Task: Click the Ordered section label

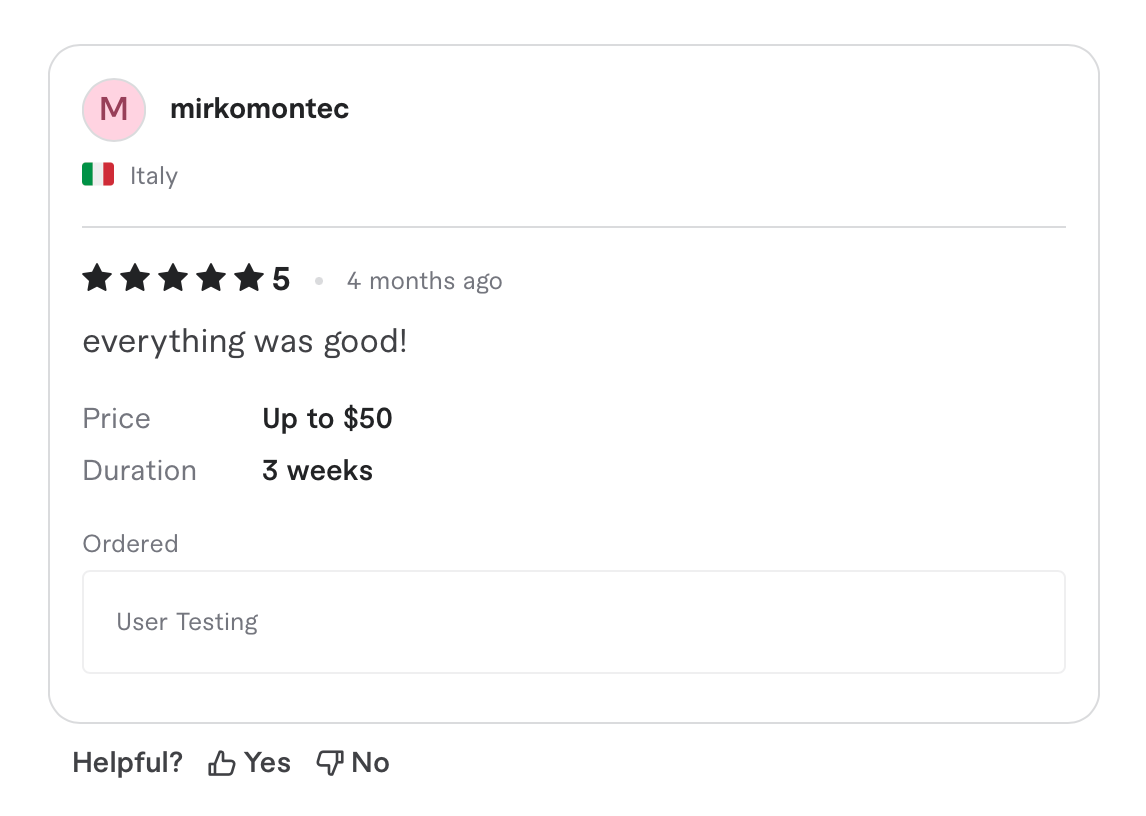Action: (130, 543)
